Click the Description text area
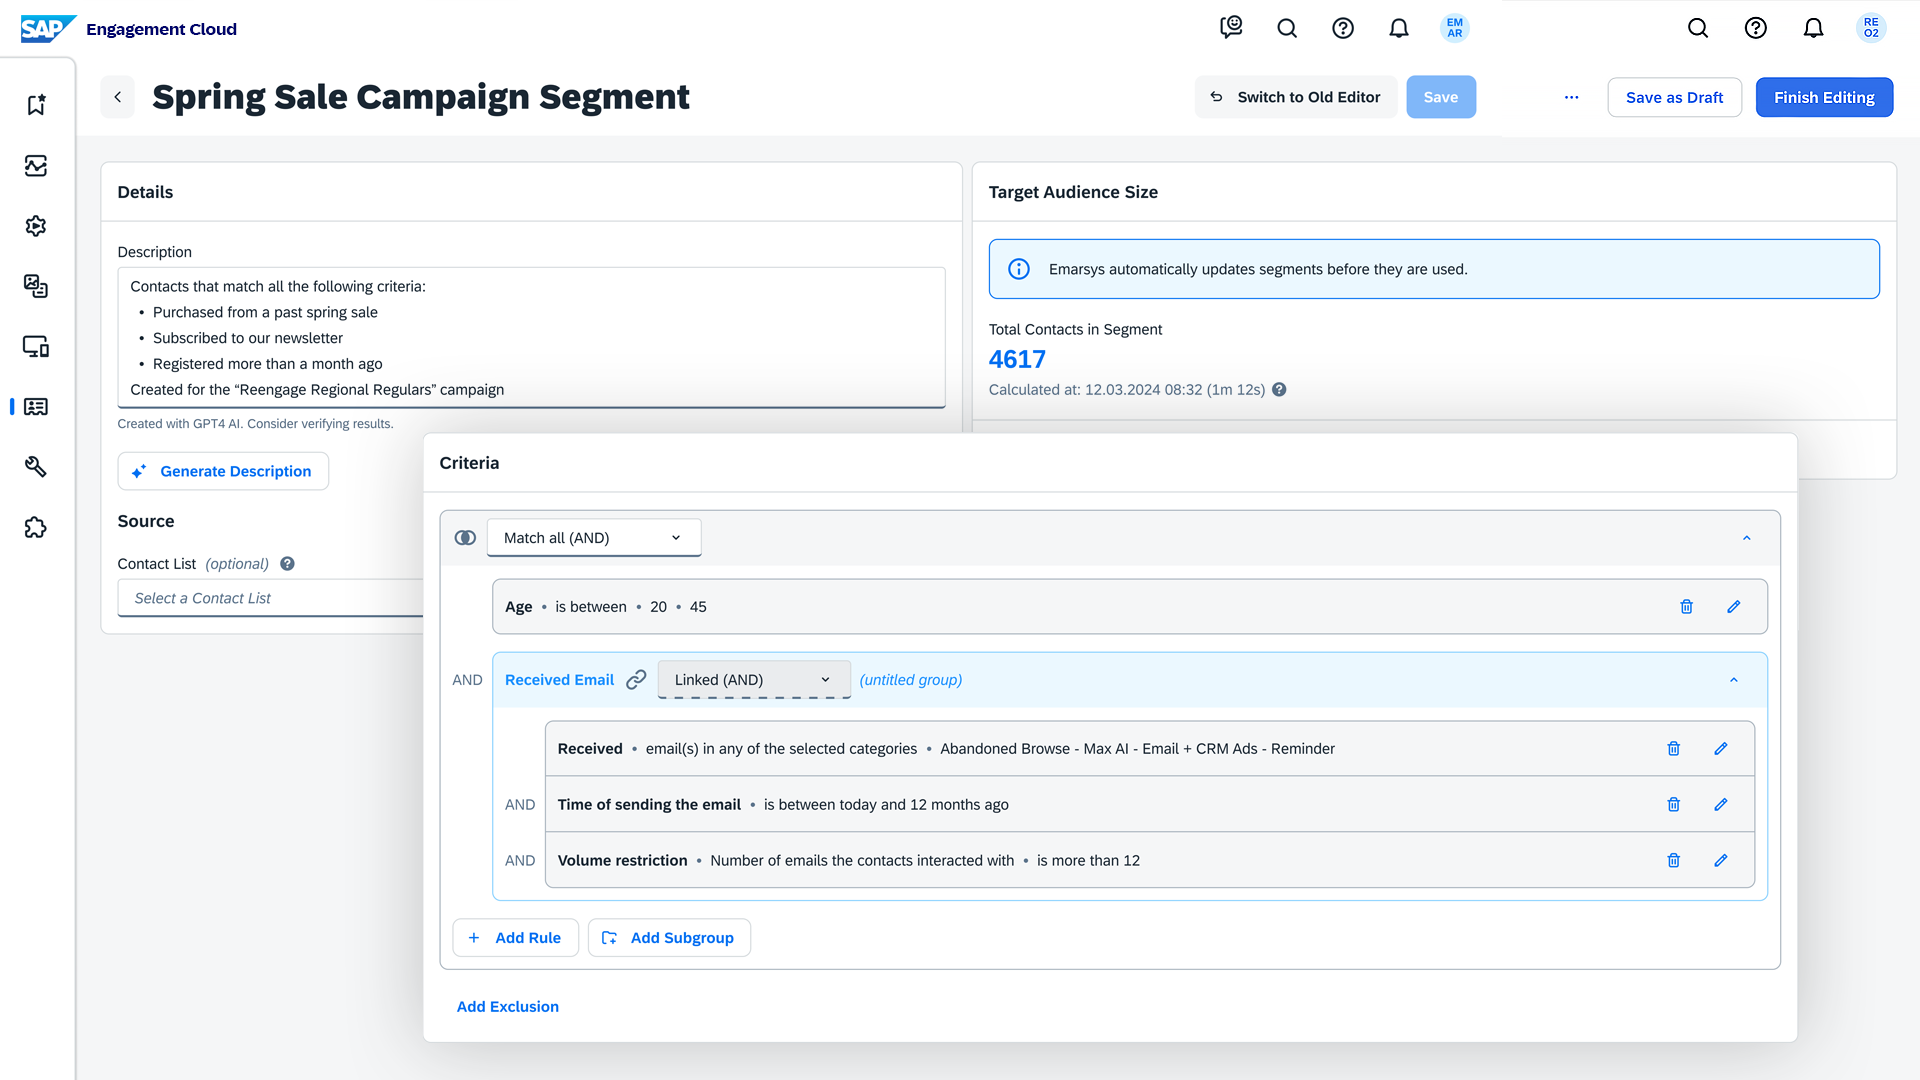Screen dimensions: 1920x1080 click(531, 338)
